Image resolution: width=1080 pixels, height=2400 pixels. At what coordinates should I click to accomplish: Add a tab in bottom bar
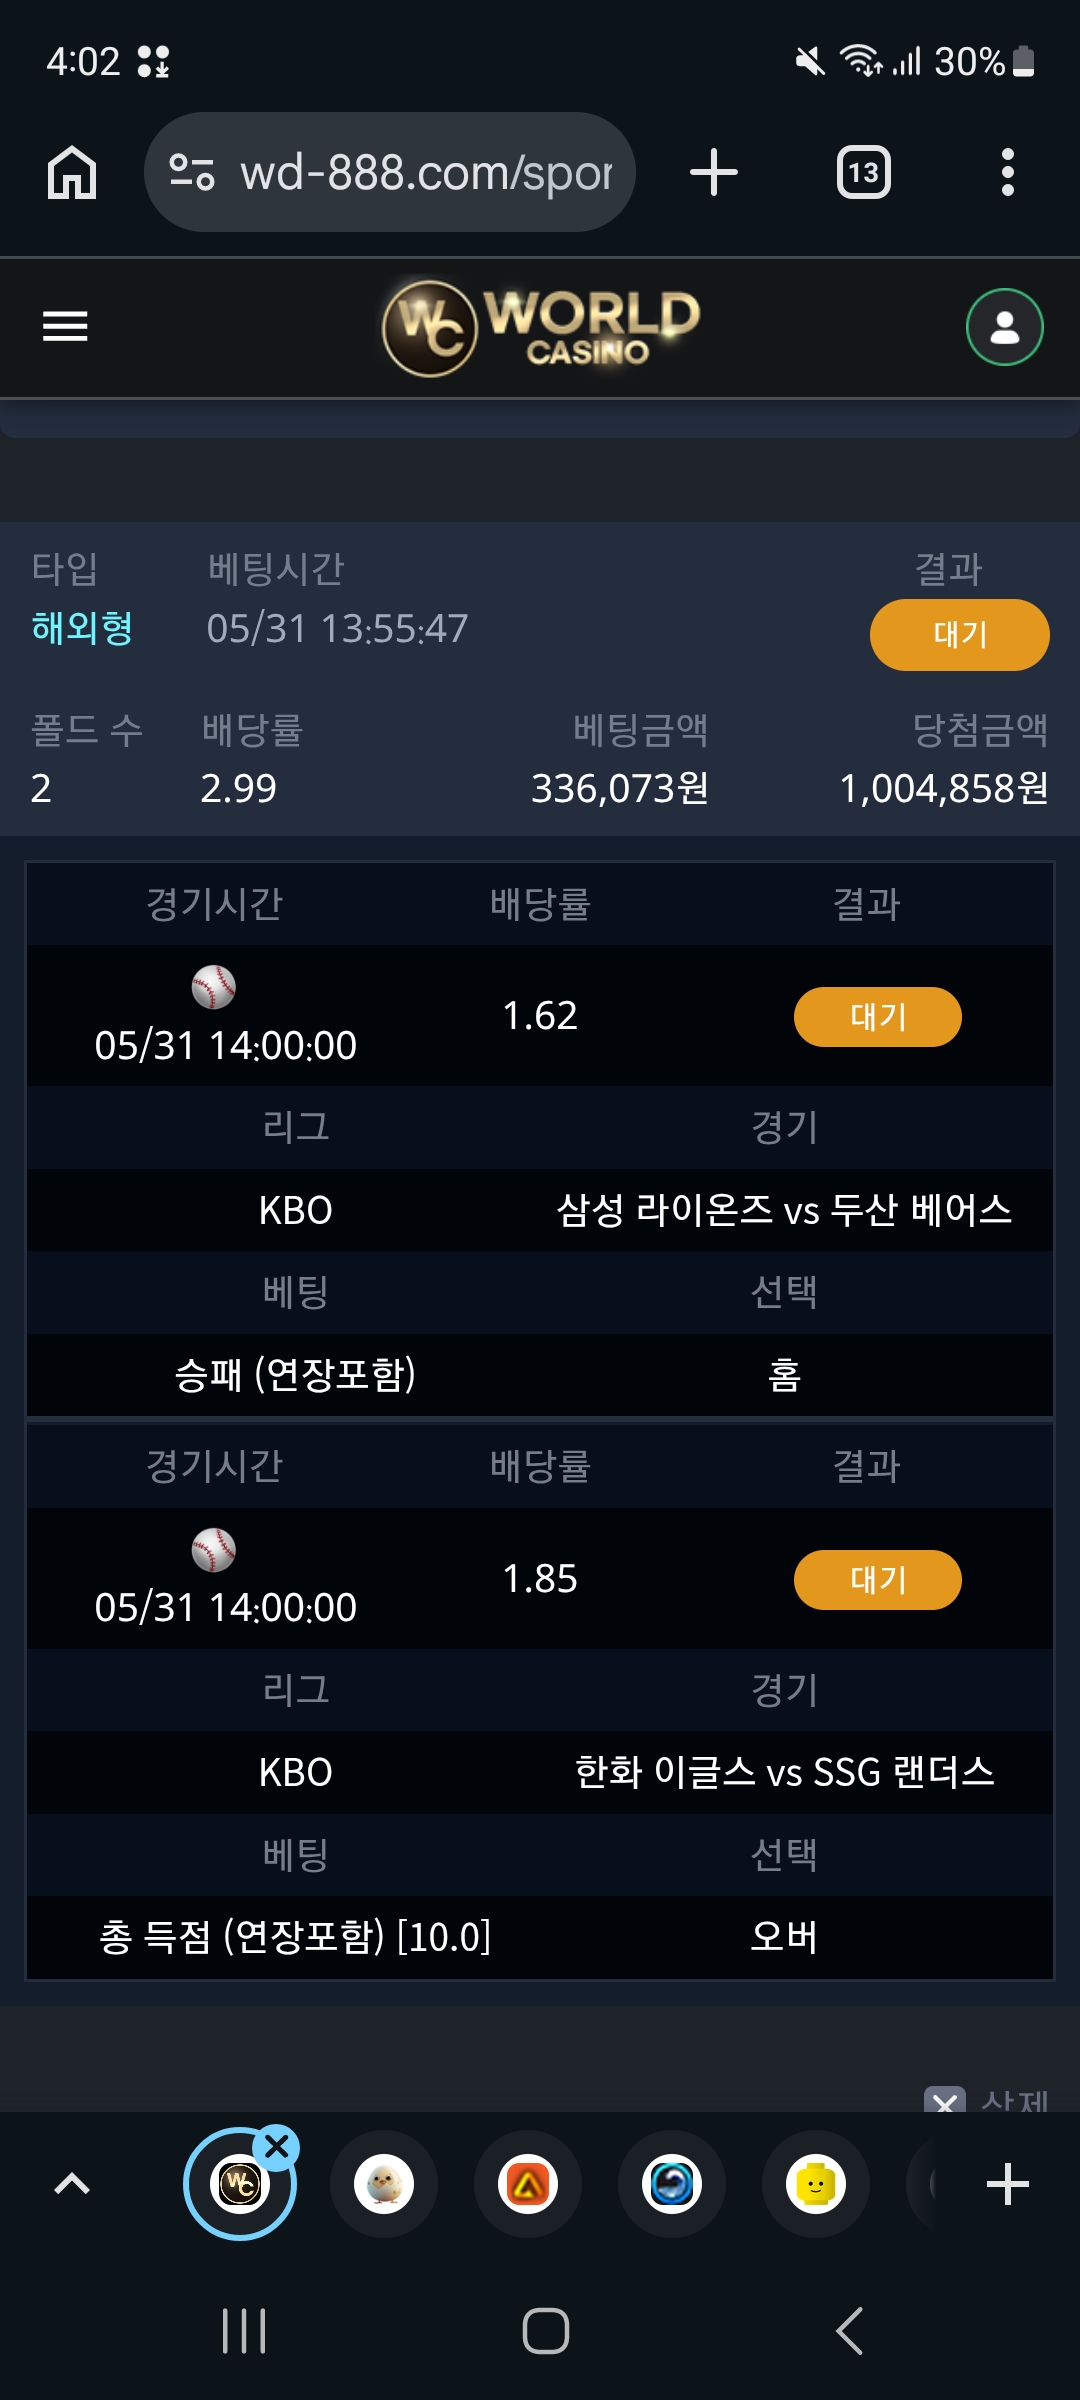(x=1007, y=2184)
